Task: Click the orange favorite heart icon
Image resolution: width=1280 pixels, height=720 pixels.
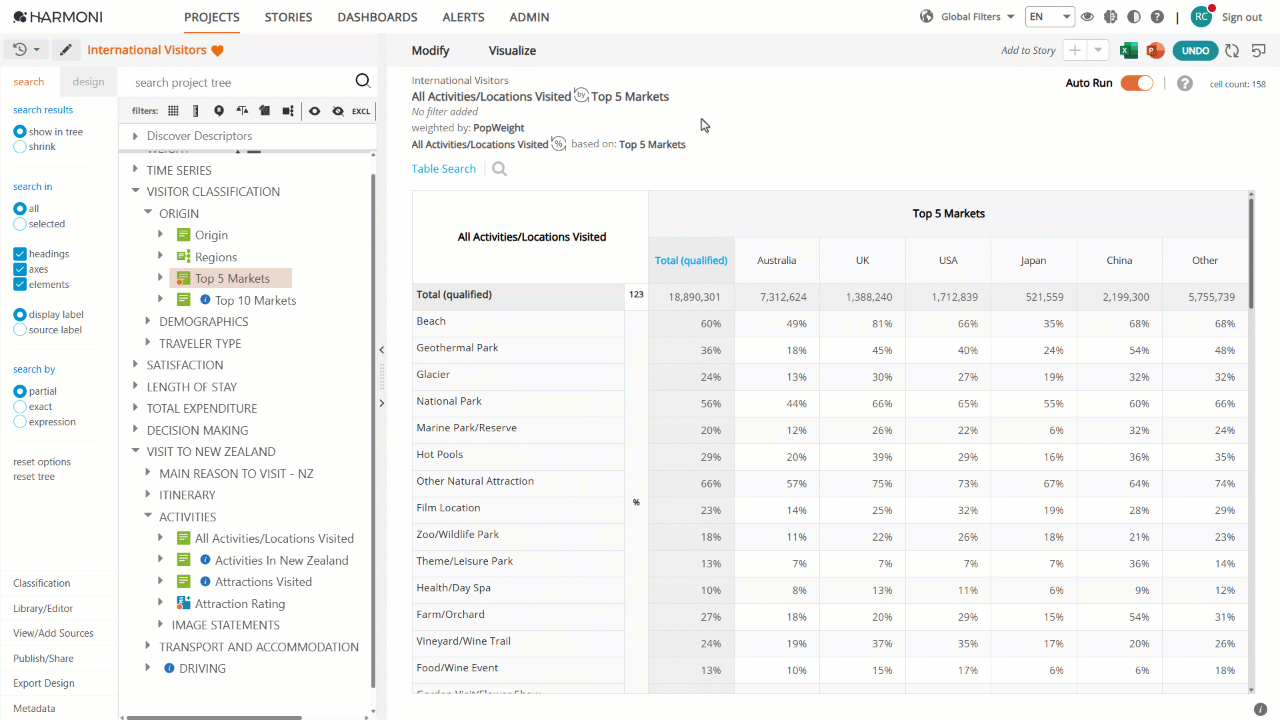Action: point(217,50)
